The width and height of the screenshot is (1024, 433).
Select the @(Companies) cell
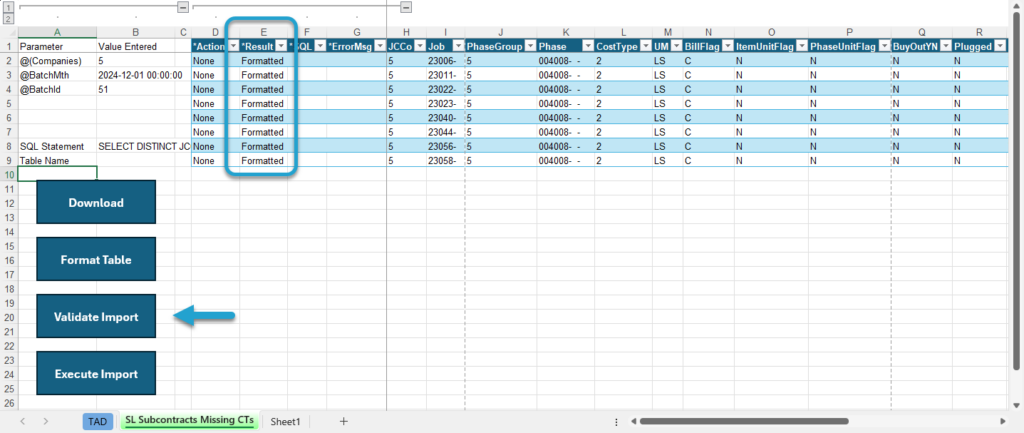pos(57,61)
